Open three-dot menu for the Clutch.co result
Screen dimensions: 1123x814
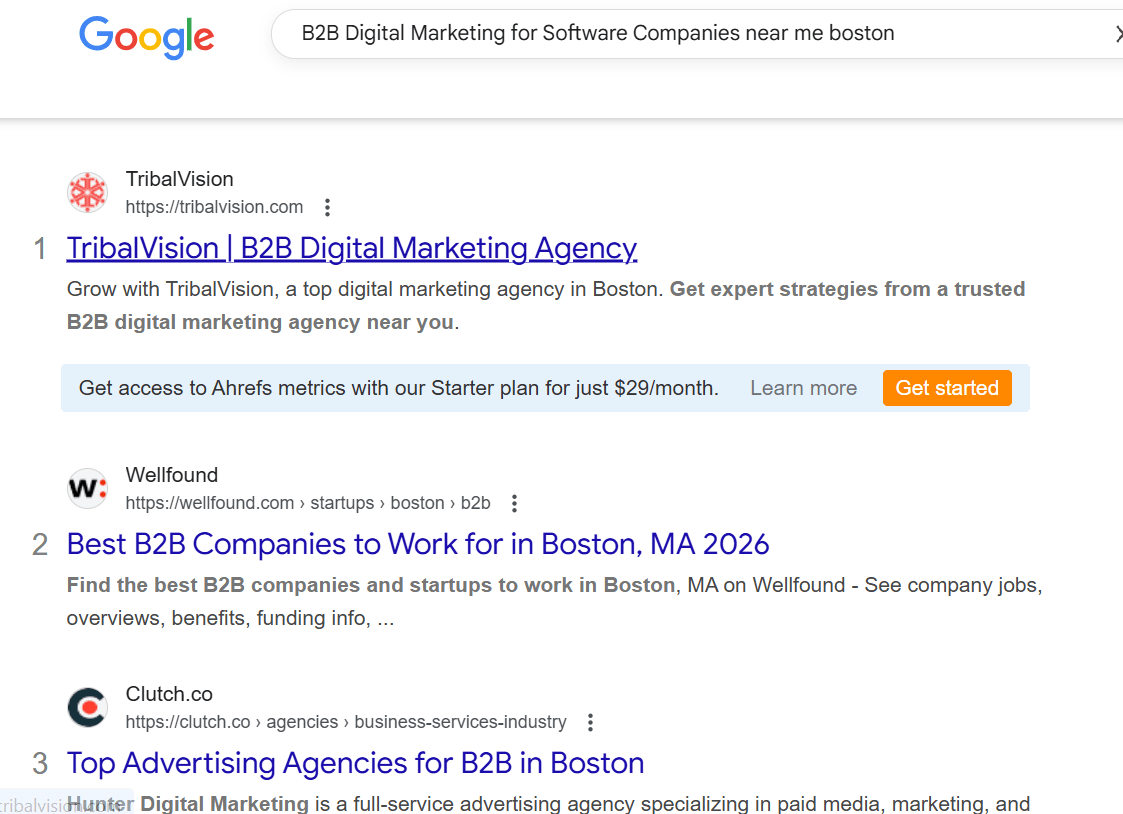590,722
